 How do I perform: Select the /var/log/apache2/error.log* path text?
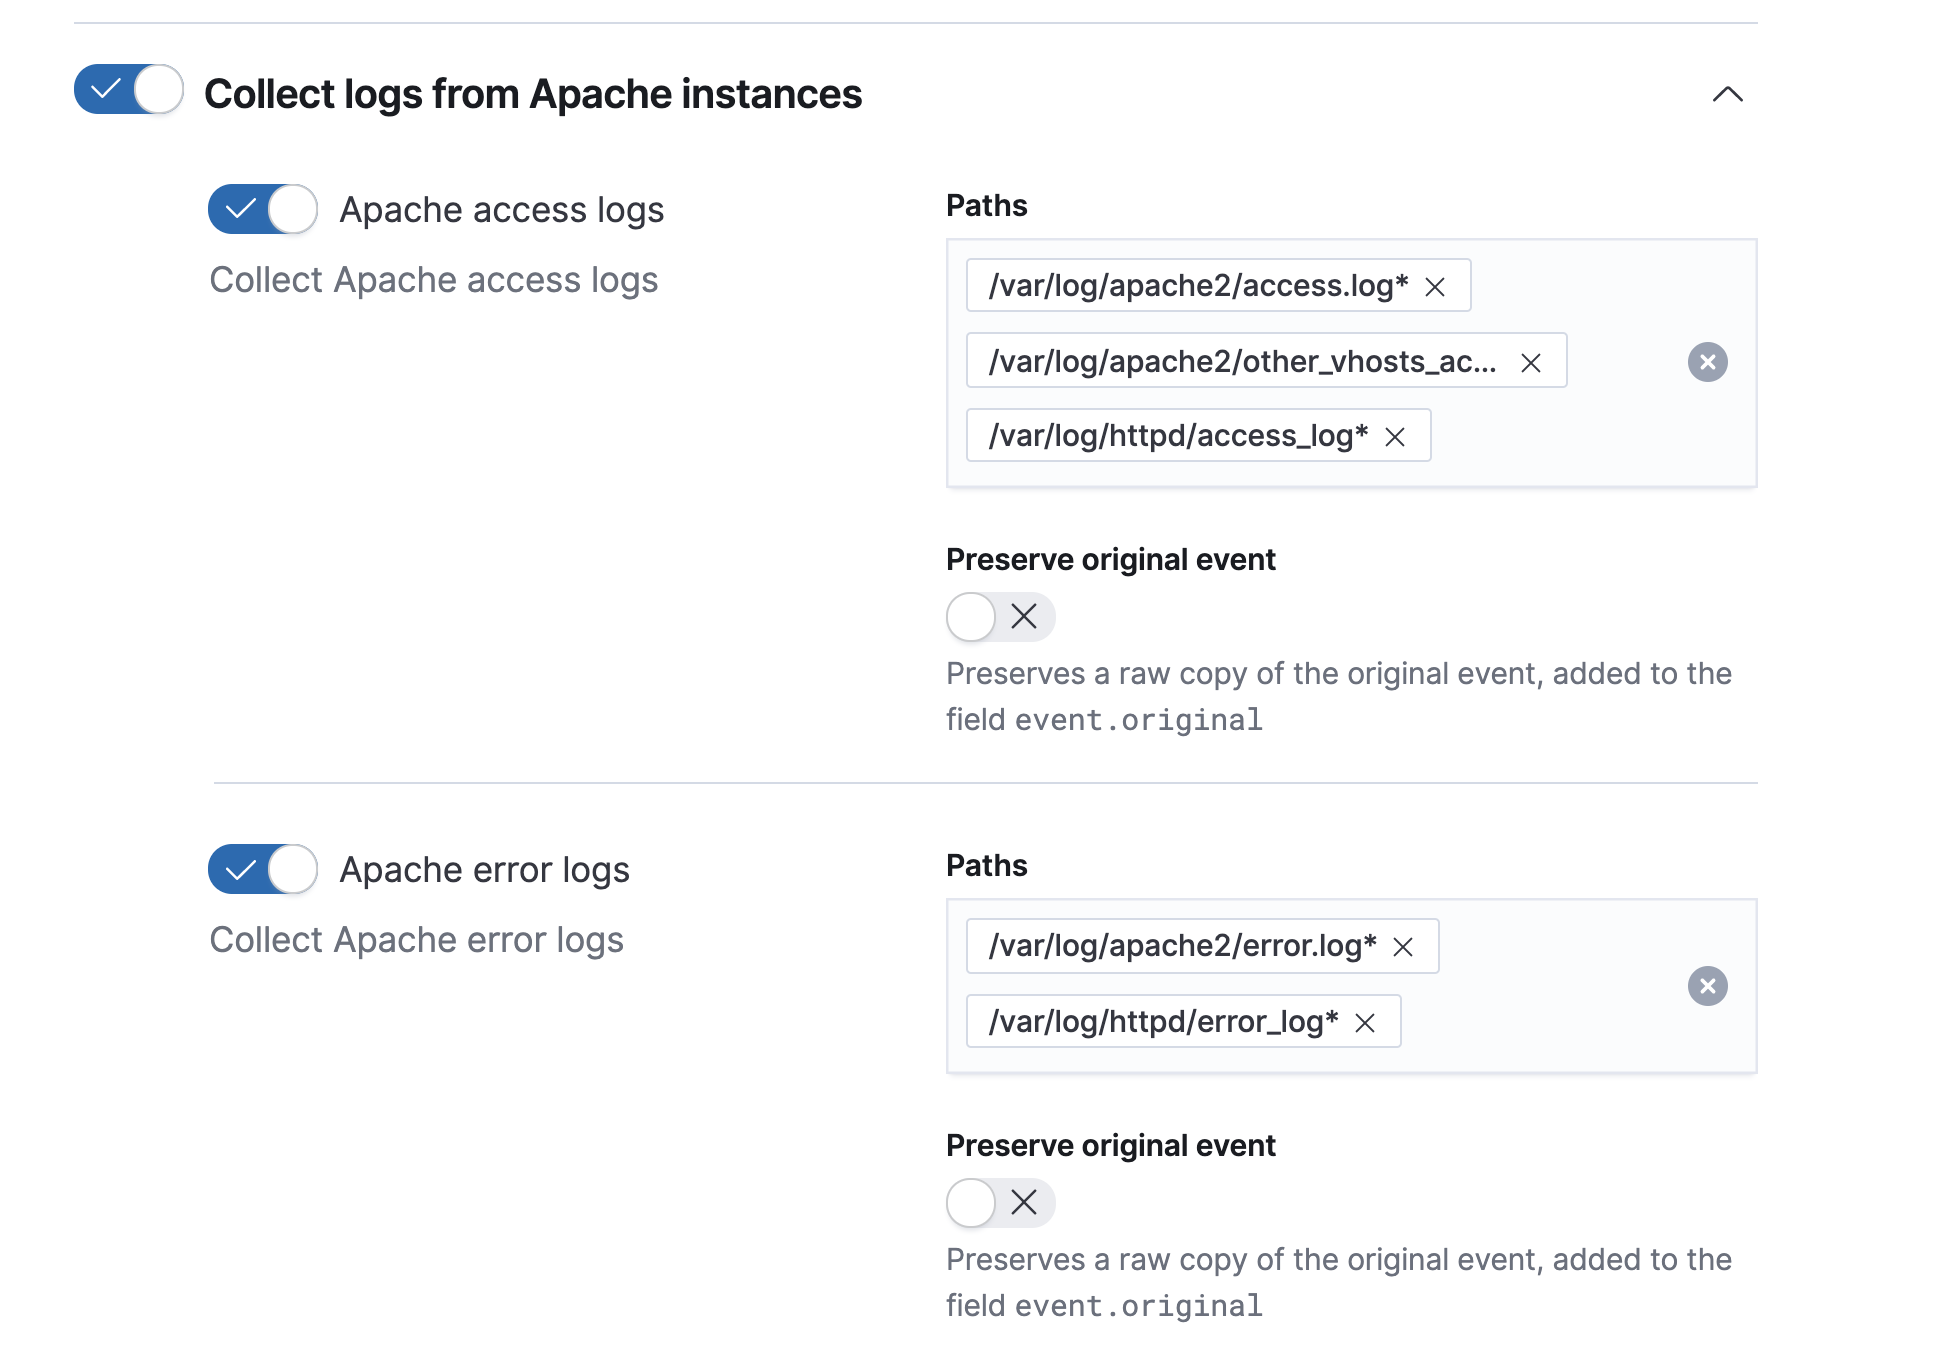(1181, 946)
